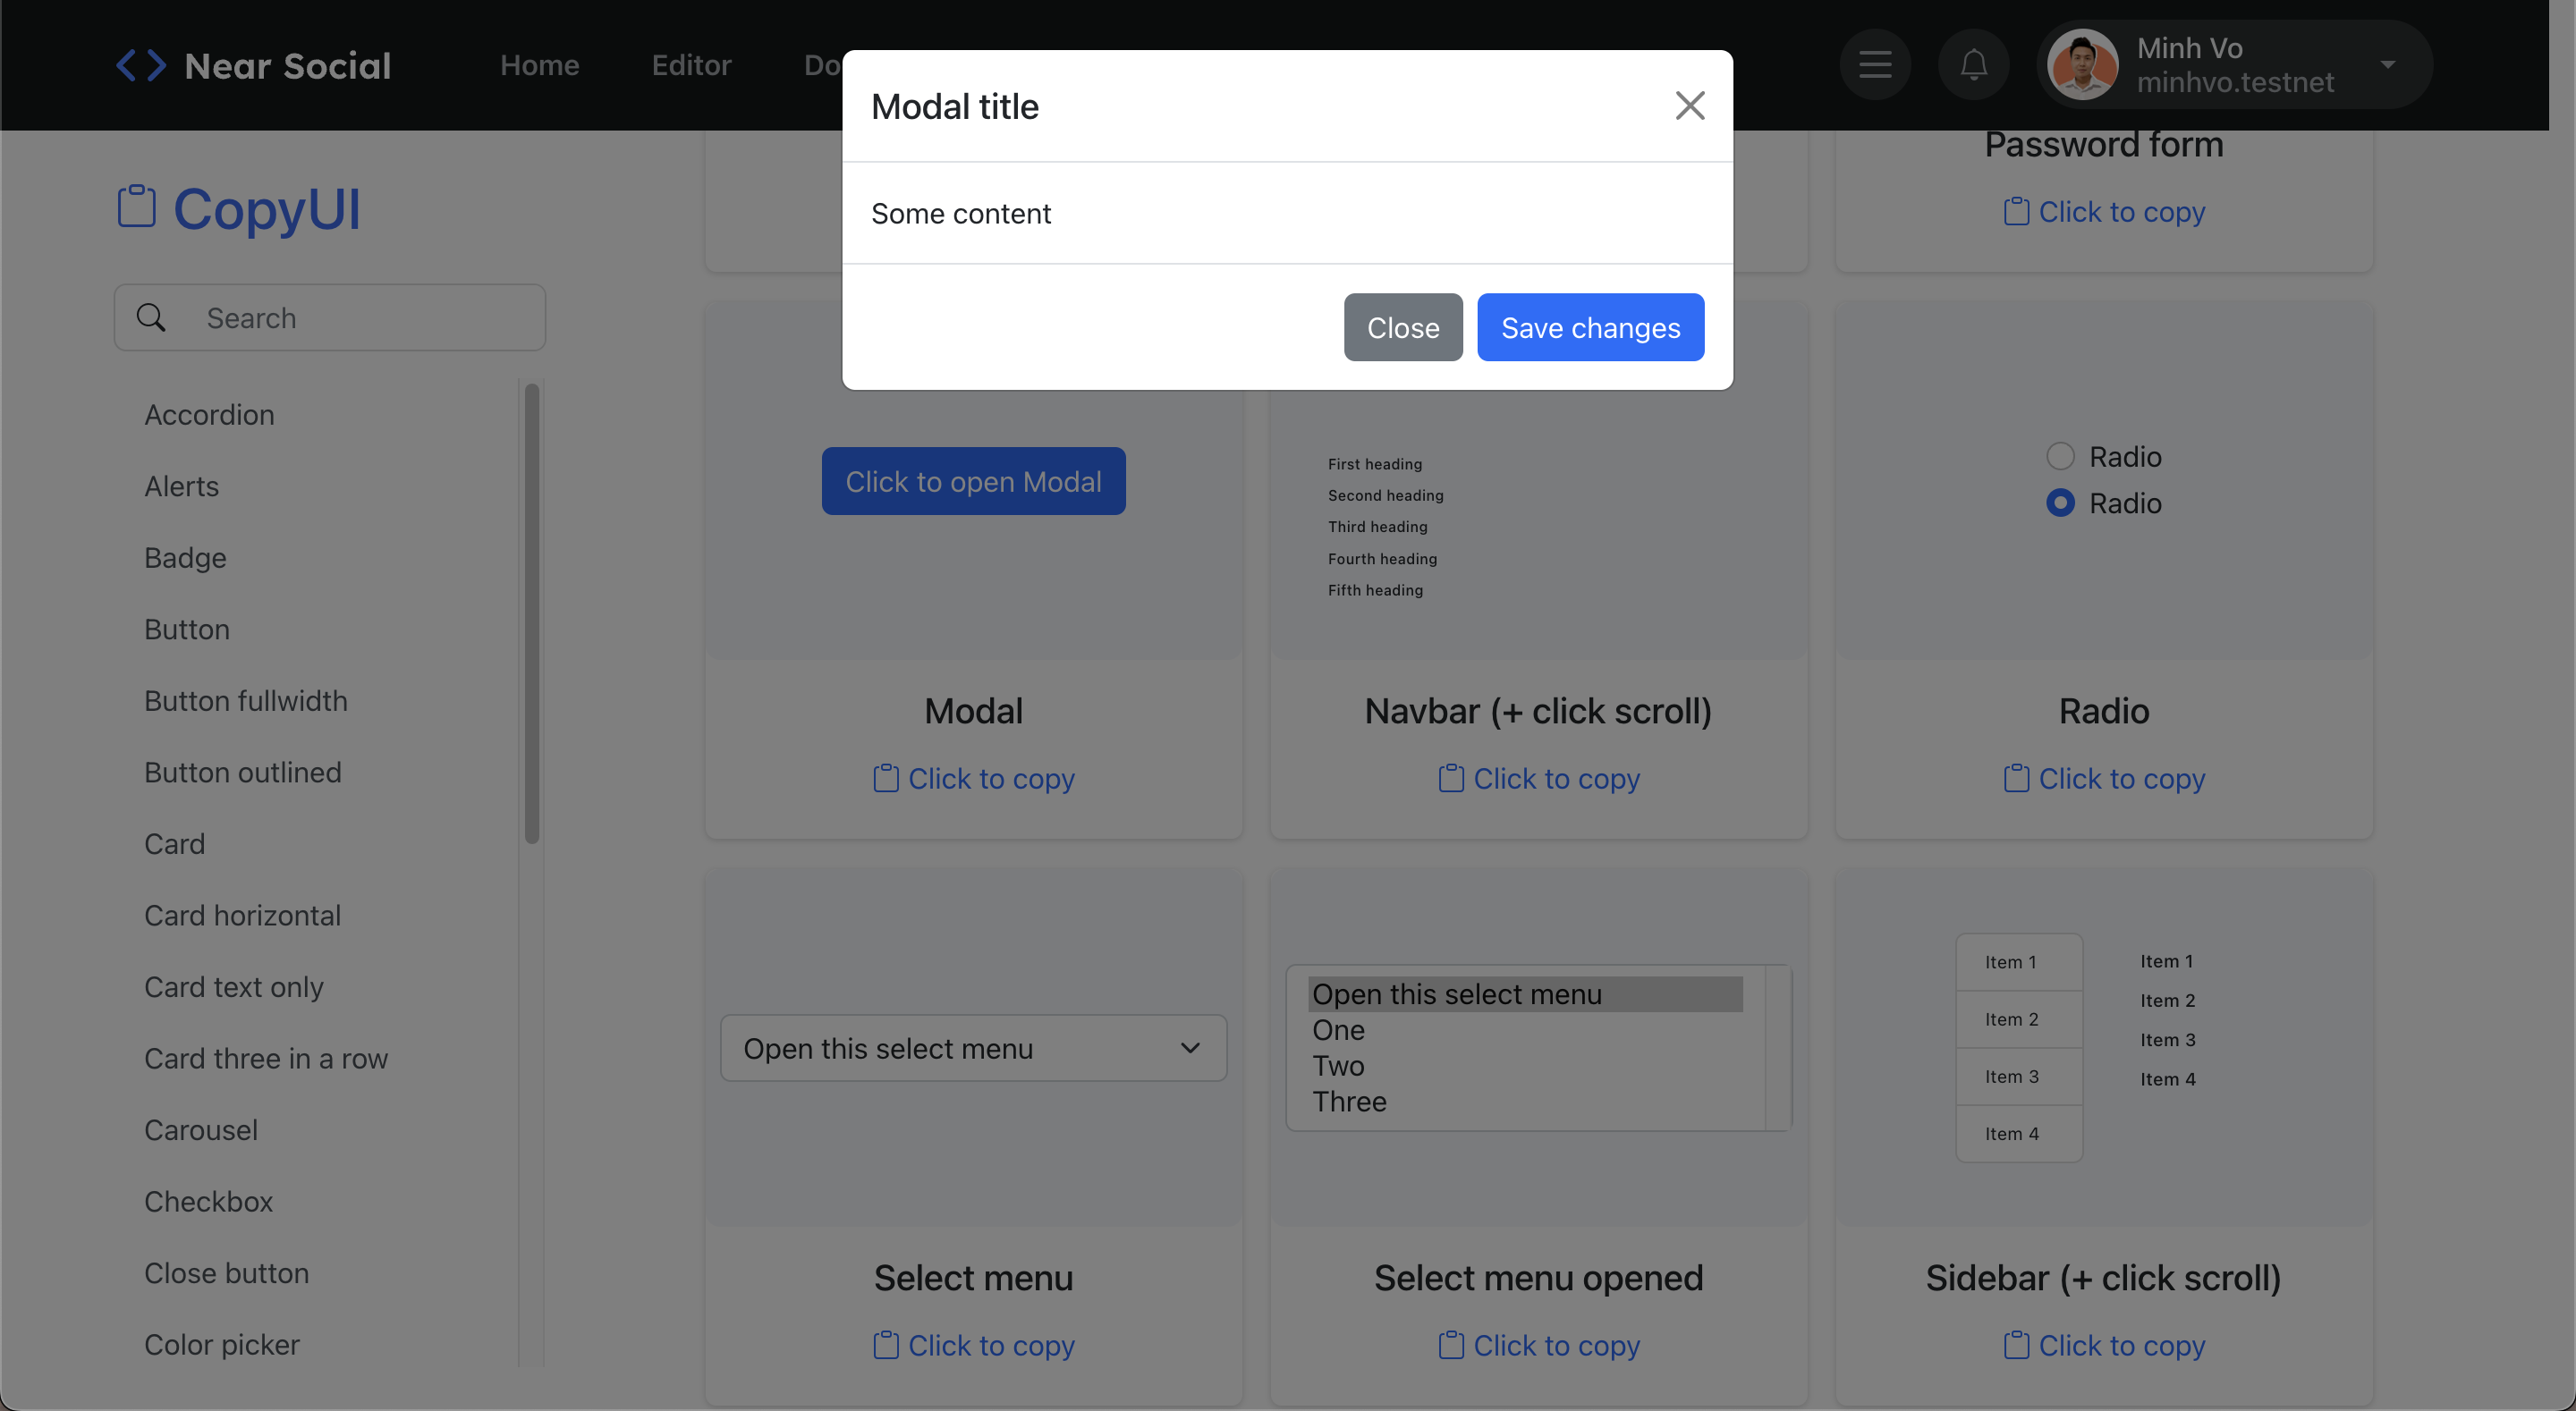Select the unchecked Radio option

2060,456
